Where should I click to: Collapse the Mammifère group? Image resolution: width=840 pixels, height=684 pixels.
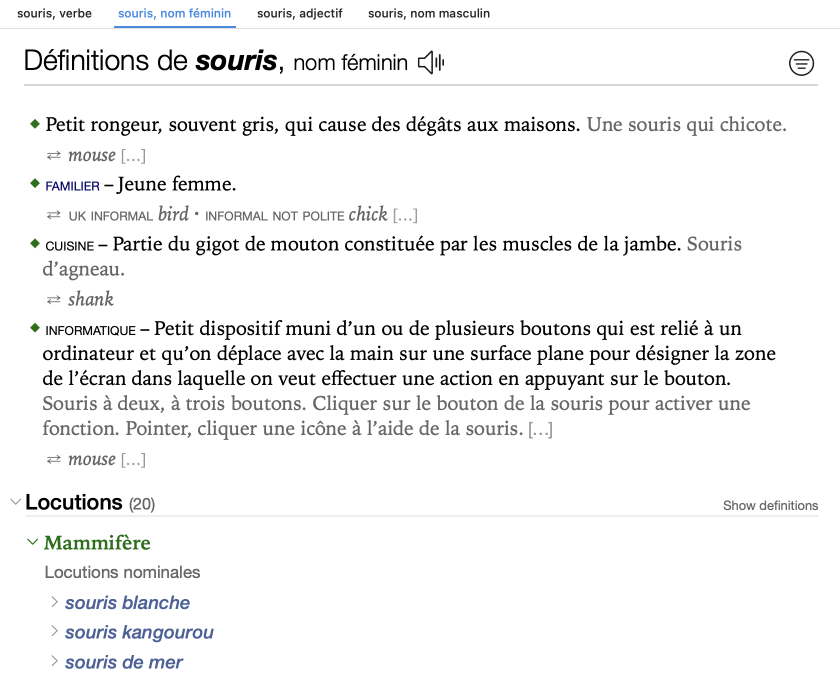coord(33,542)
